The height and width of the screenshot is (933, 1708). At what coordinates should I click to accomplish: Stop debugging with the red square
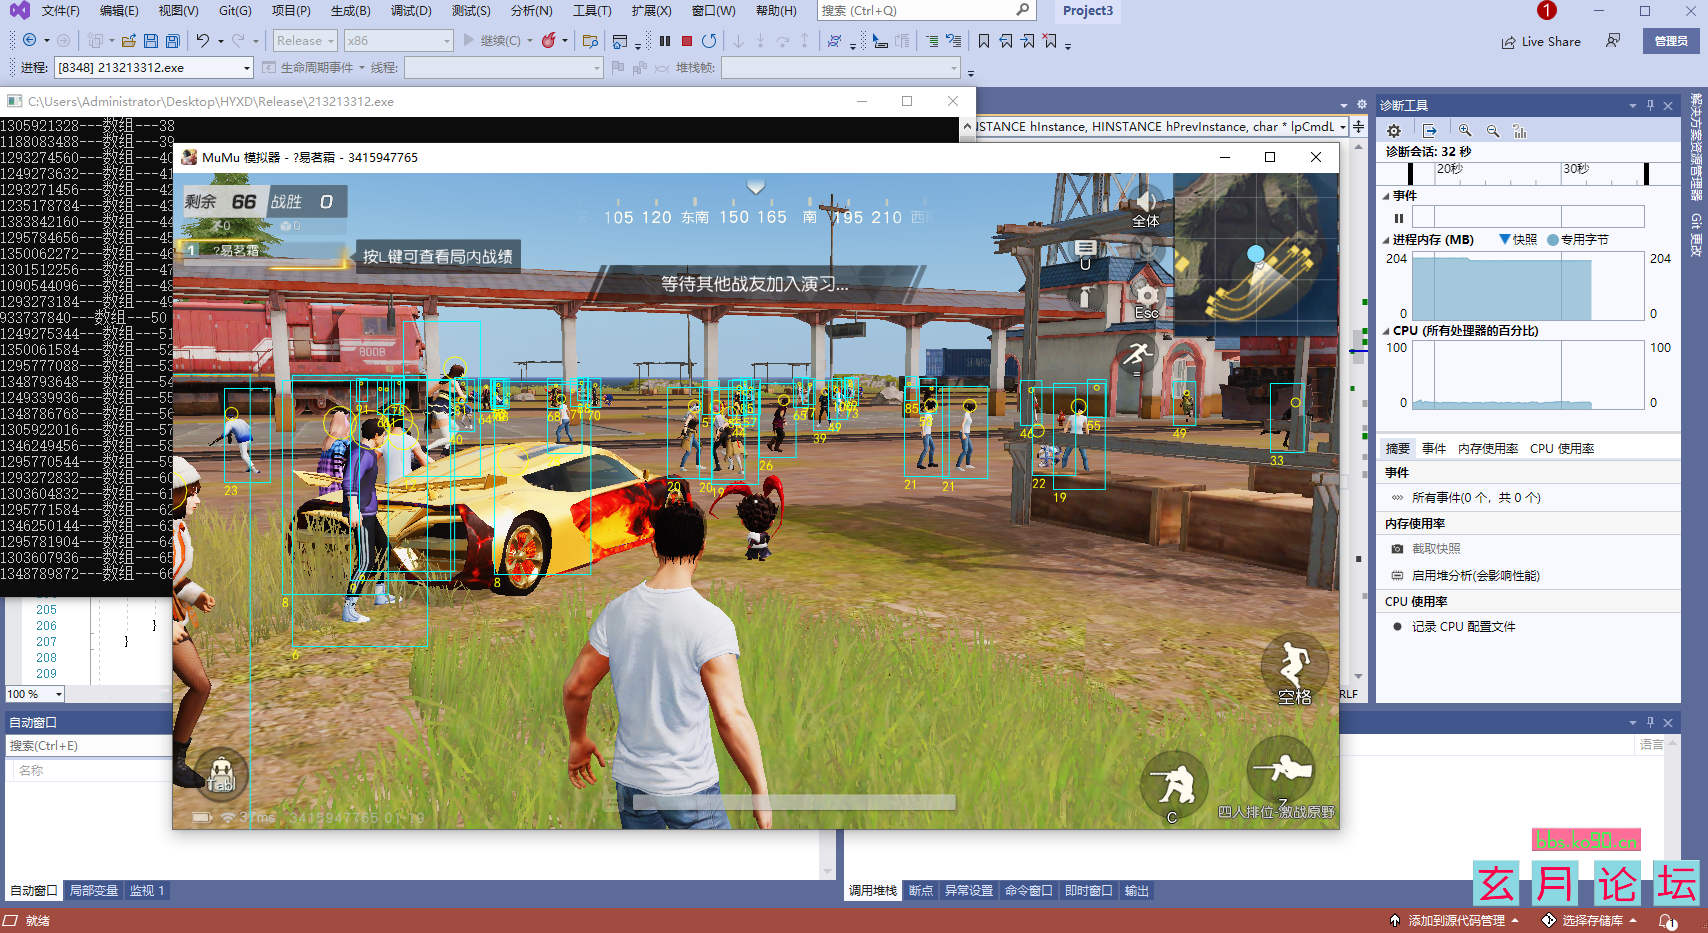[x=687, y=41]
